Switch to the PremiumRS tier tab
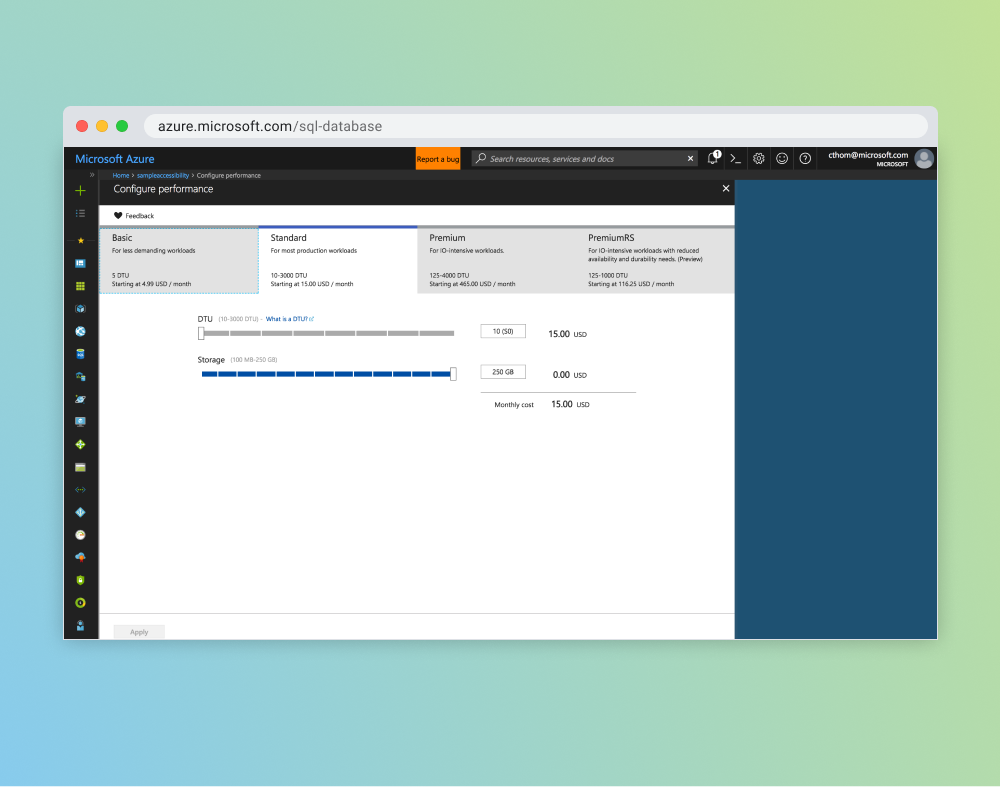1000x787 pixels. (655, 260)
